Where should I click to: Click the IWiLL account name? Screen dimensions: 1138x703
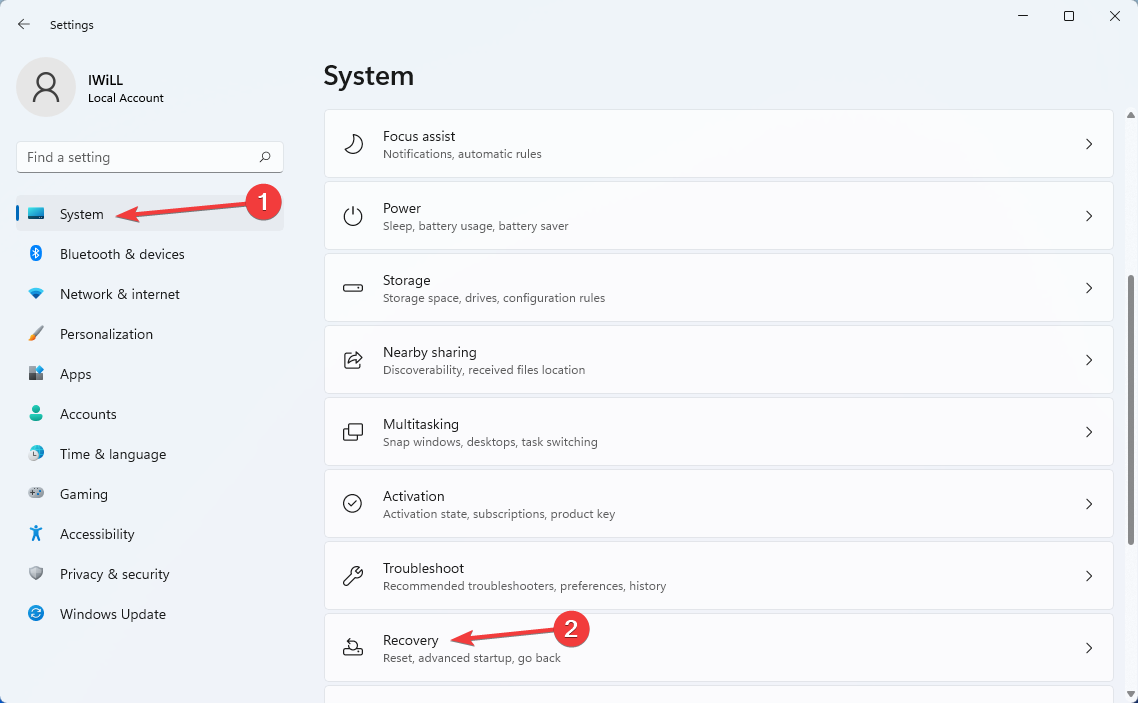click(105, 80)
